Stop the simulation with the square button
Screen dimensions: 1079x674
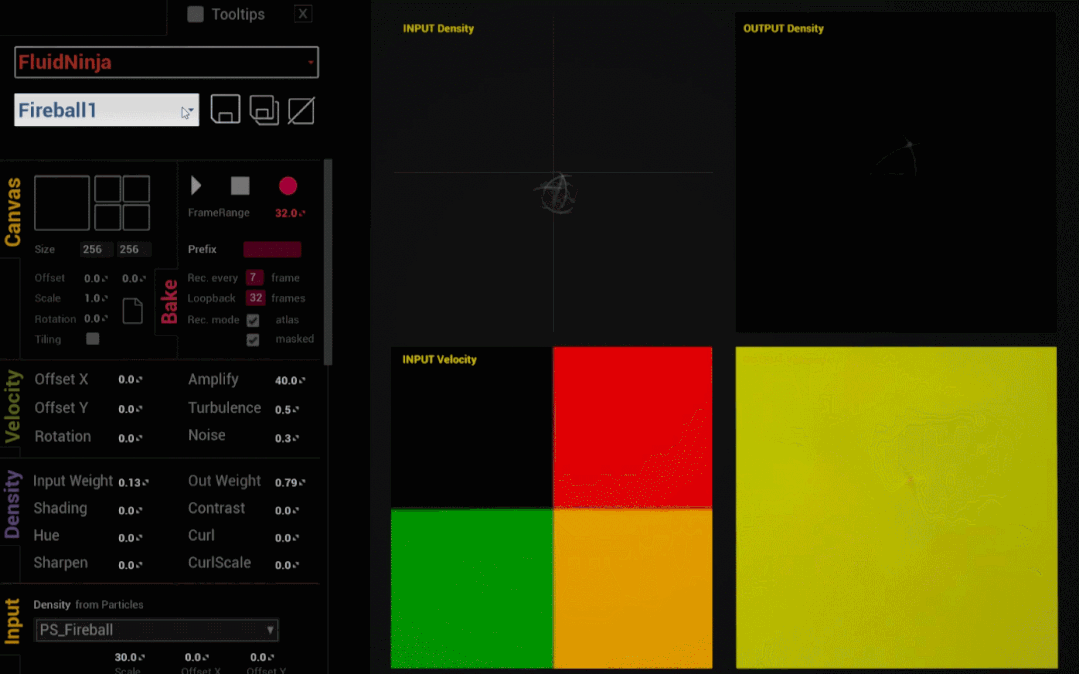click(x=240, y=186)
